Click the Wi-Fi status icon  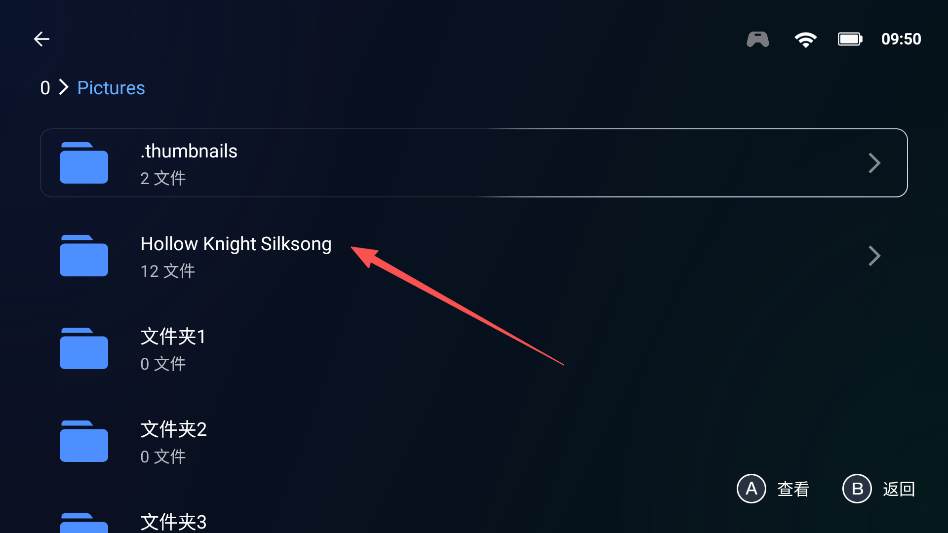(805, 39)
